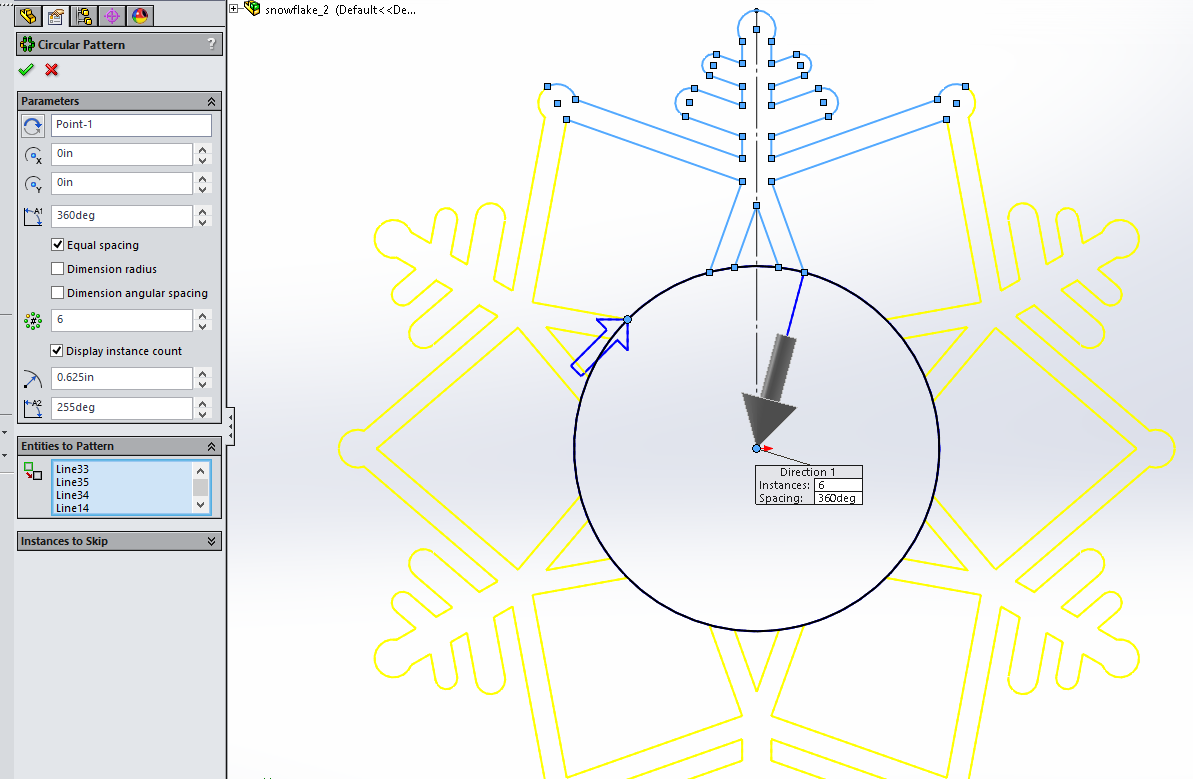Click the pattern center point in sketch
The image size is (1193, 779).
(x=756, y=449)
